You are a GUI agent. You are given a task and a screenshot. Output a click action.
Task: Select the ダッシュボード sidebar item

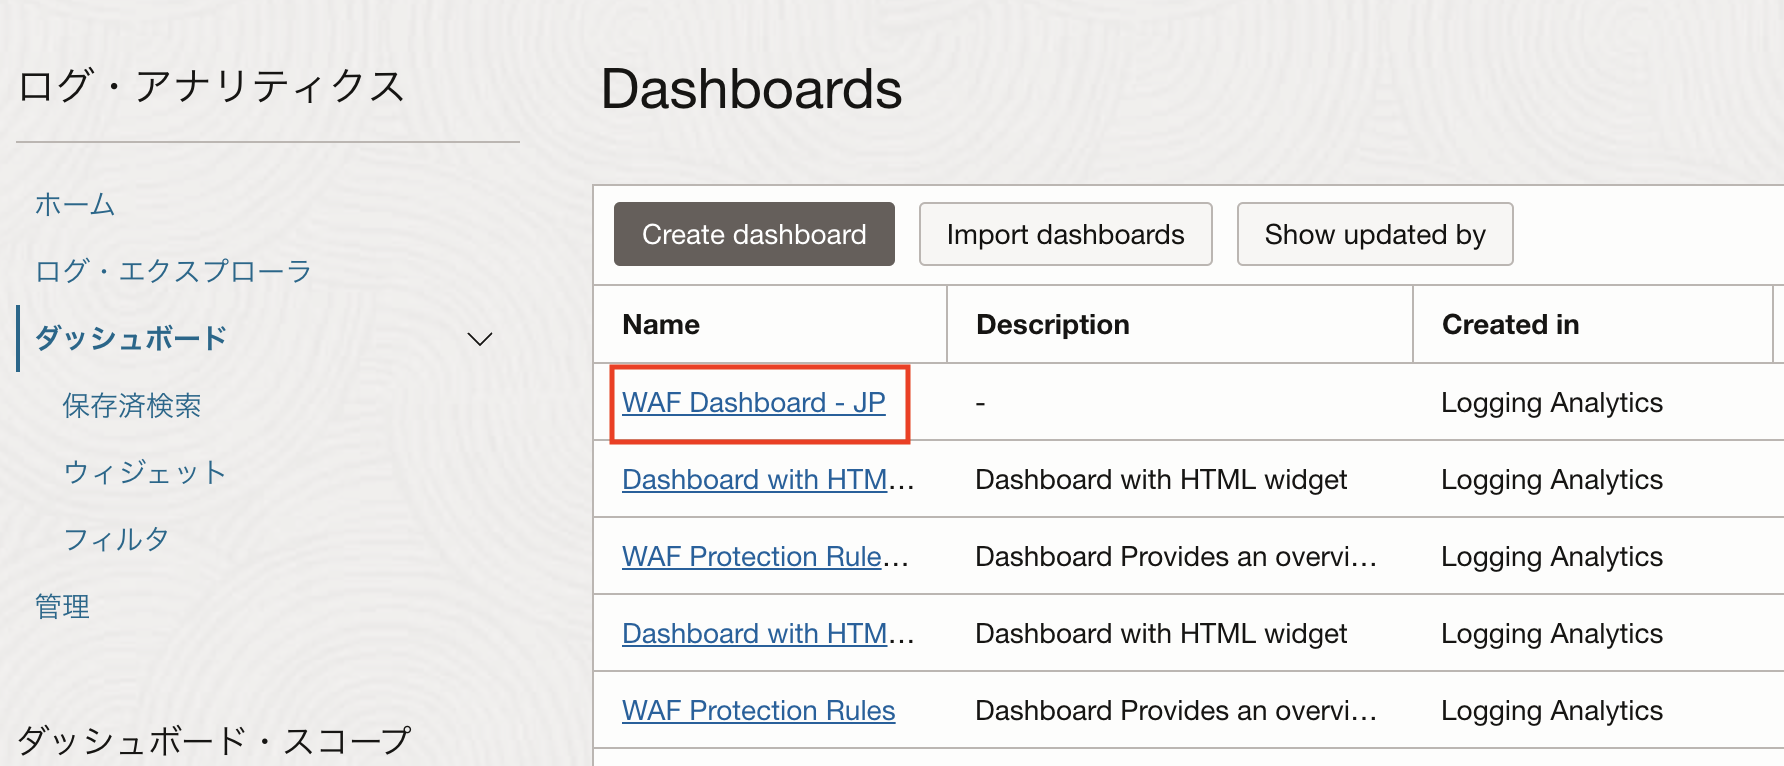[x=131, y=338]
